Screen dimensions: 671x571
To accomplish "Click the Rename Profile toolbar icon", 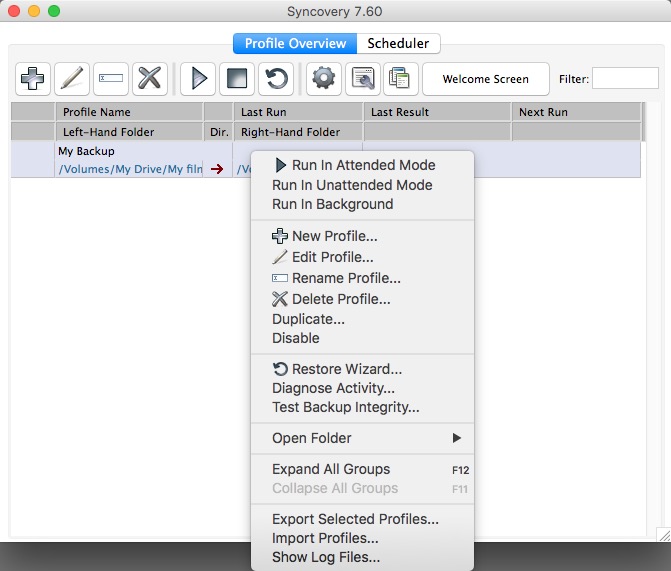I will point(111,79).
